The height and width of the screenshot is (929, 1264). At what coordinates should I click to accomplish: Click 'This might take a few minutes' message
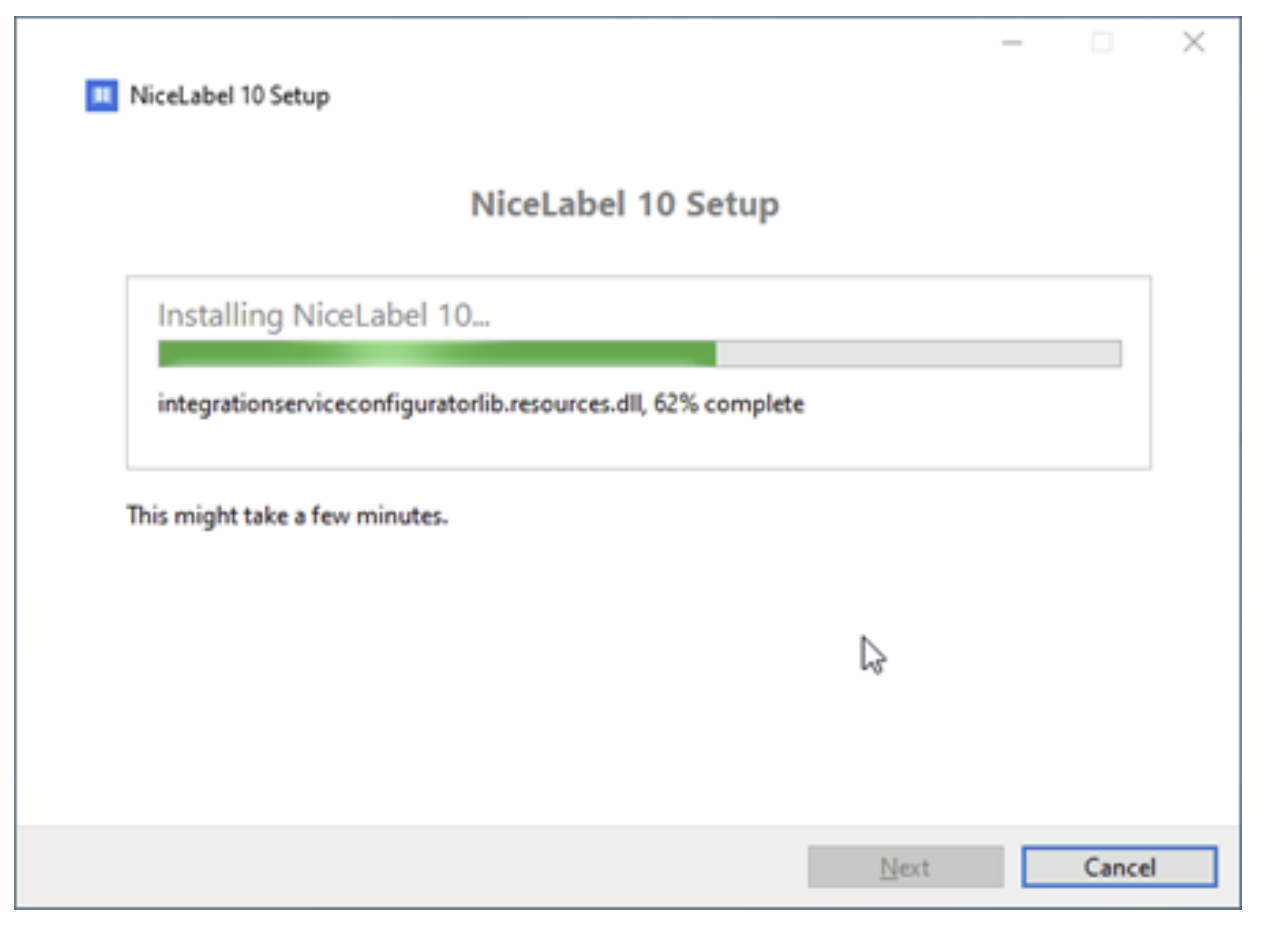287,517
